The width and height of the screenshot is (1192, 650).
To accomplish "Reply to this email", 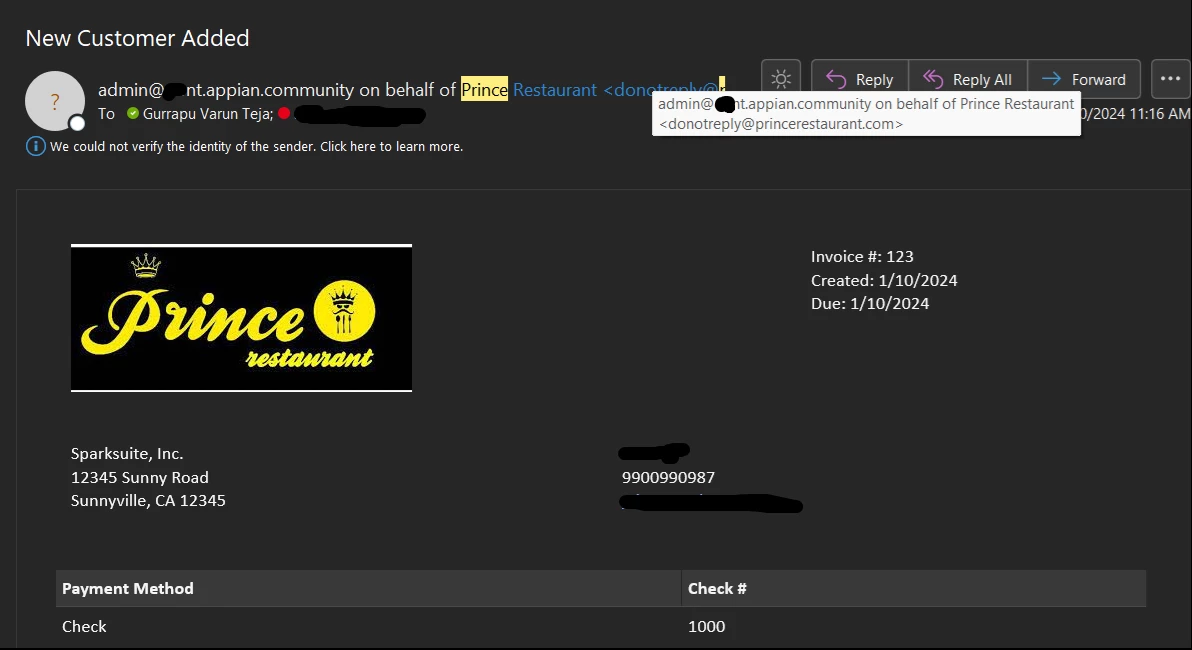I will pyautogui.click(x=860, y=79).
